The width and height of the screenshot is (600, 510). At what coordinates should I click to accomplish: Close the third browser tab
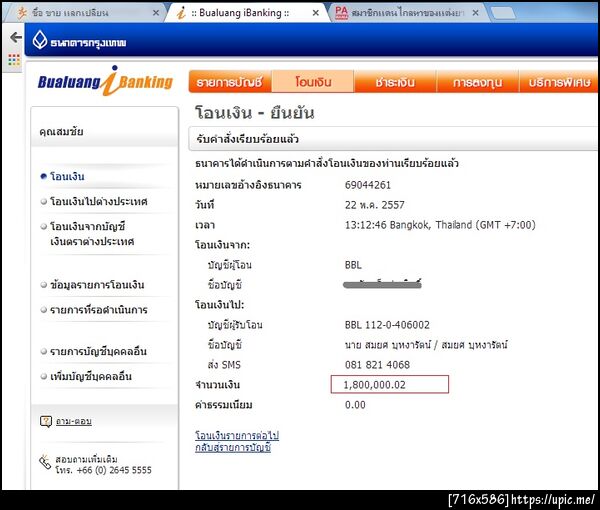pyautogui.click(x=475, y=13)
